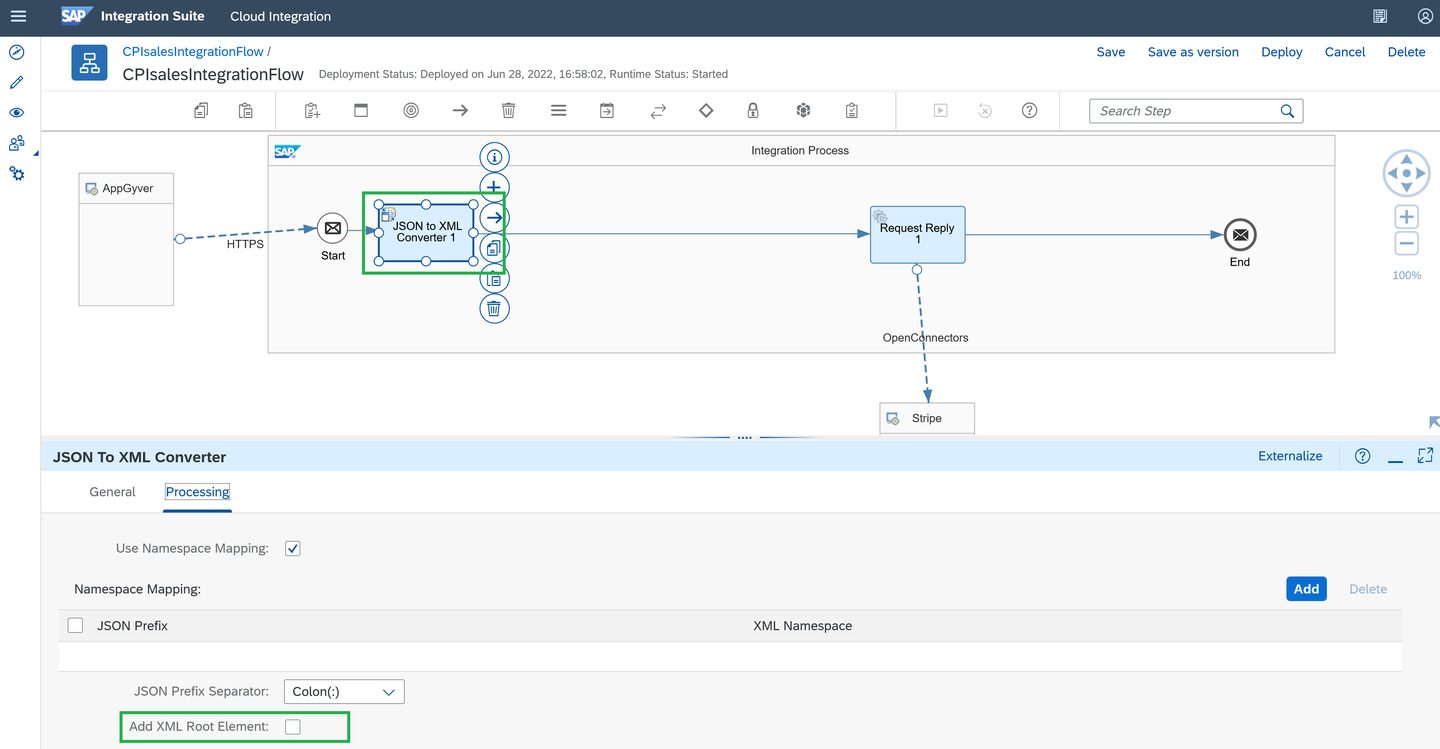The height and width of the screenshot is (749, 1440).
Task: Click the search magnifier in Search Step
Action: (1287, 111)
